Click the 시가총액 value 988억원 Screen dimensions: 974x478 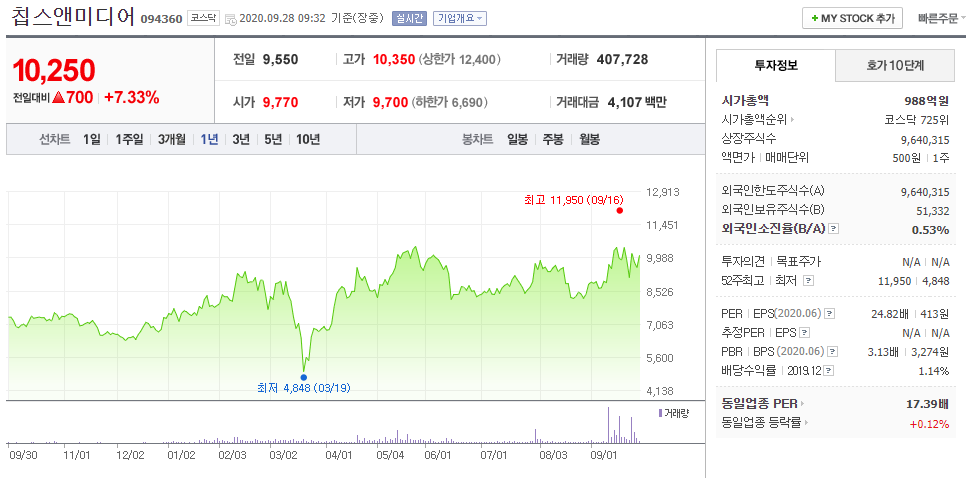coord(927,101)
